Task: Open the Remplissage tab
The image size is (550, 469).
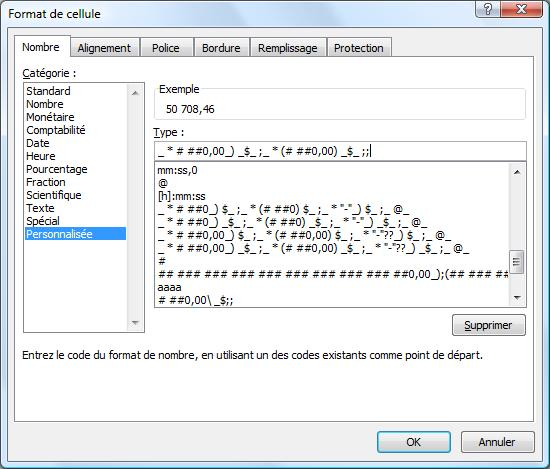Action: (x=288, y=48)
